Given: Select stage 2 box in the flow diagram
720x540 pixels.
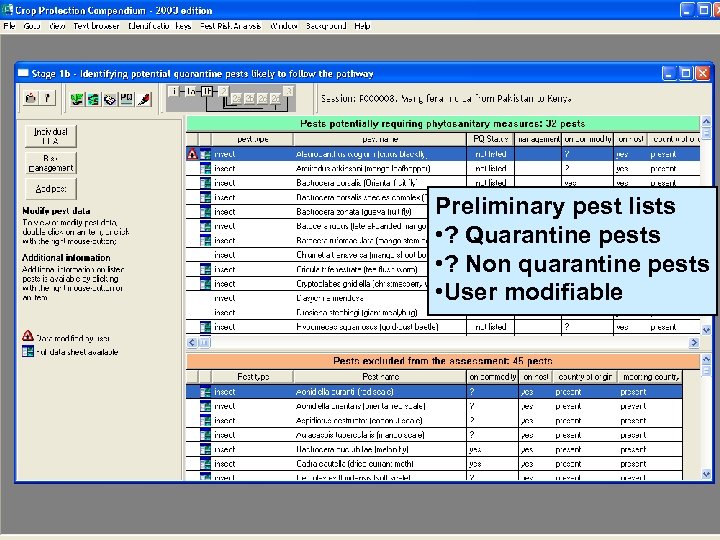Looking at the screenshot, I should click(224, 91).
